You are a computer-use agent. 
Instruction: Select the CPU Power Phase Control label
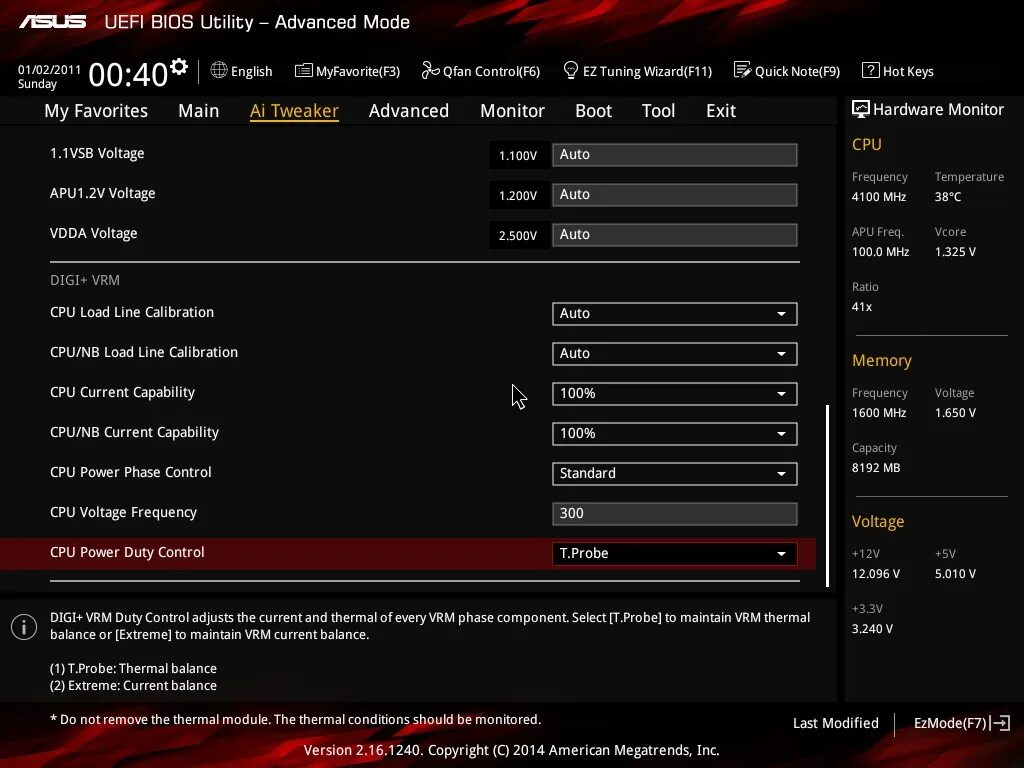131,472
